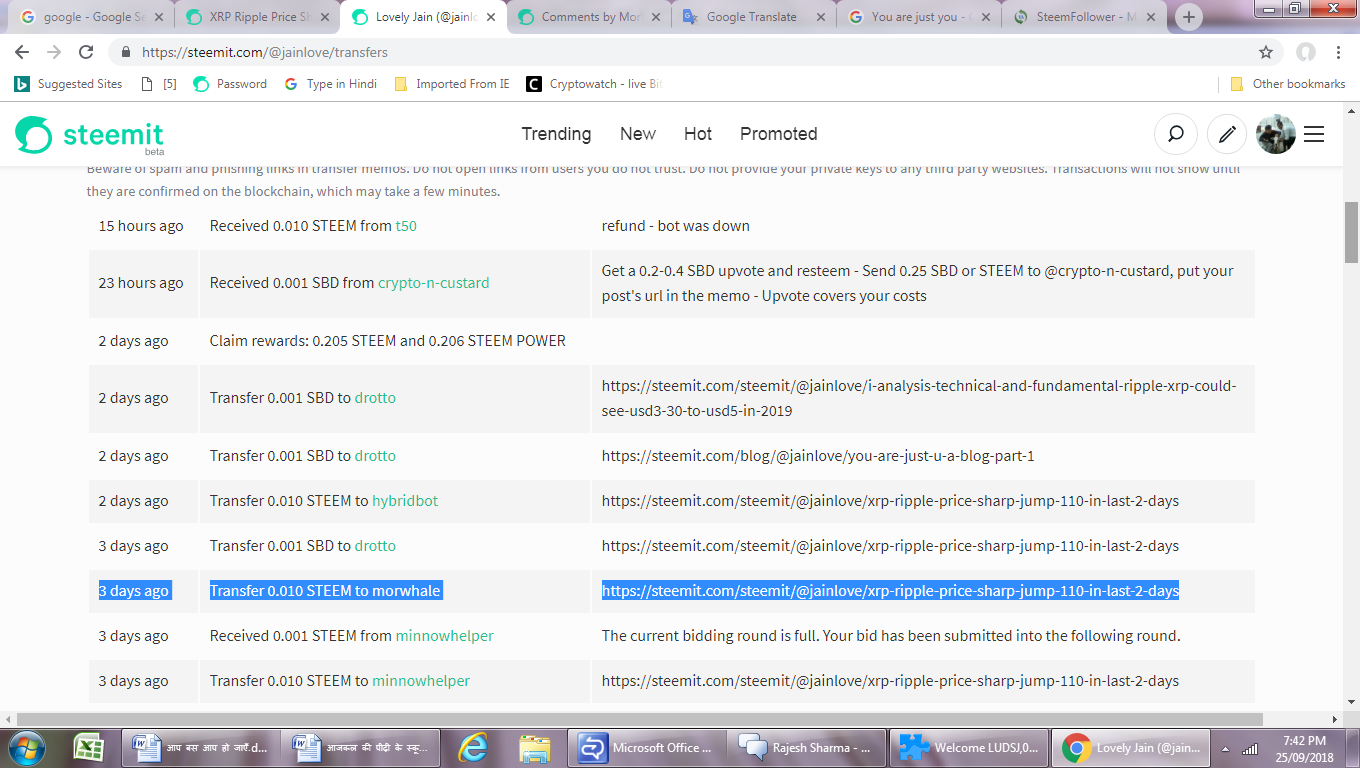Open the hybridbot user link
This screenshot has width=1360, height=768.
click(405, 501)
